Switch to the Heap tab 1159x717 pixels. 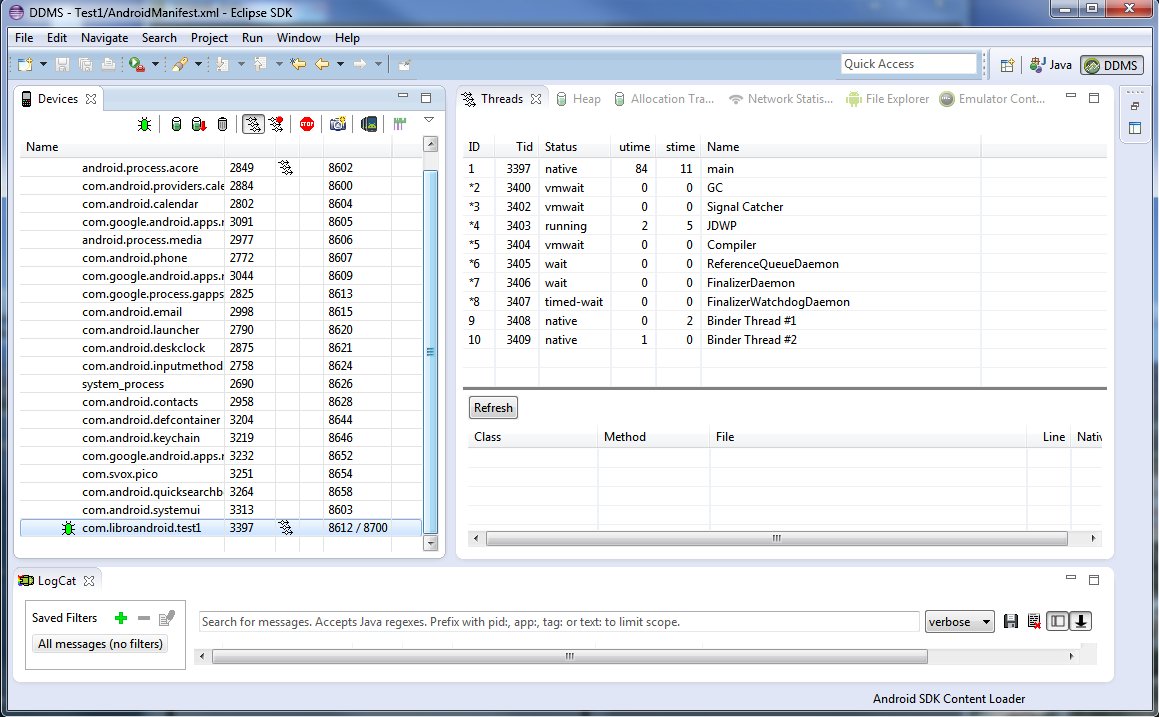coord(578,99)
